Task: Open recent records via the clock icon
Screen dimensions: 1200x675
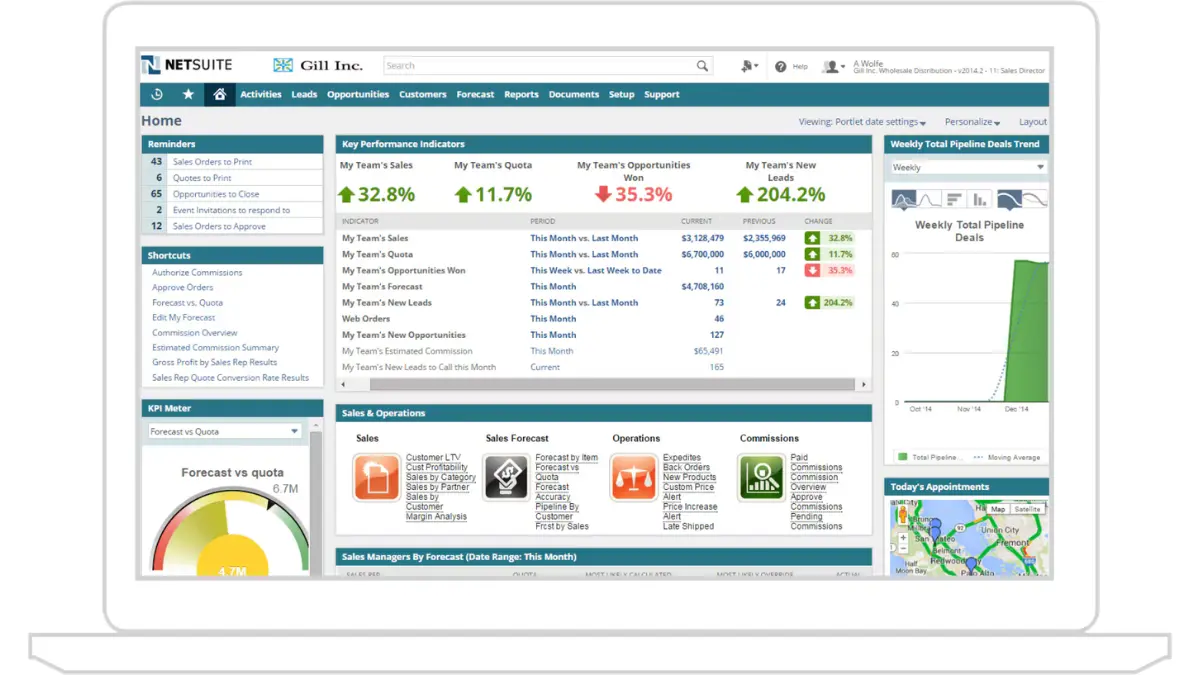Action: pyautogui.click(x=156, y=94)
